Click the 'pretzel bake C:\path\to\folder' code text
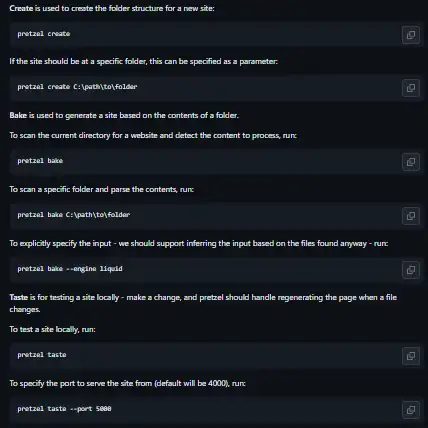This screenshot has width=428, height=428. [74, 215]
